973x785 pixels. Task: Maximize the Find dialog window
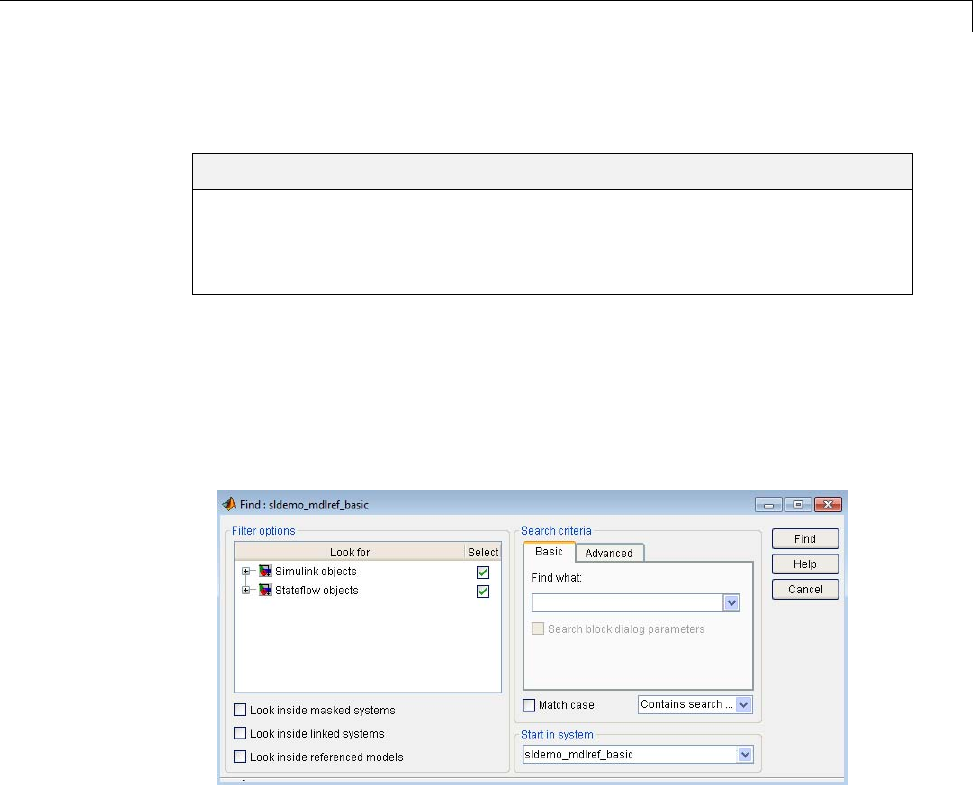point(798,505)
